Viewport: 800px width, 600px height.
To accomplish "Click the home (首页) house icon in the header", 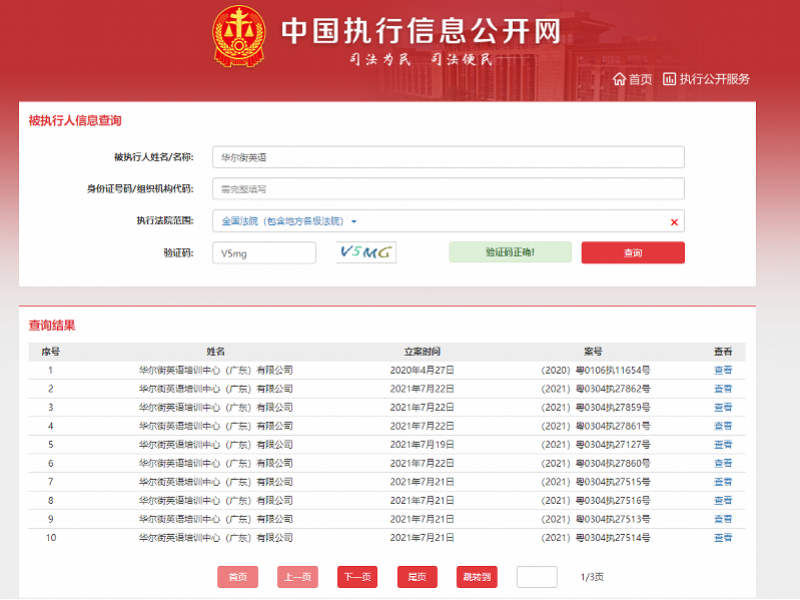I will [621, 79].
